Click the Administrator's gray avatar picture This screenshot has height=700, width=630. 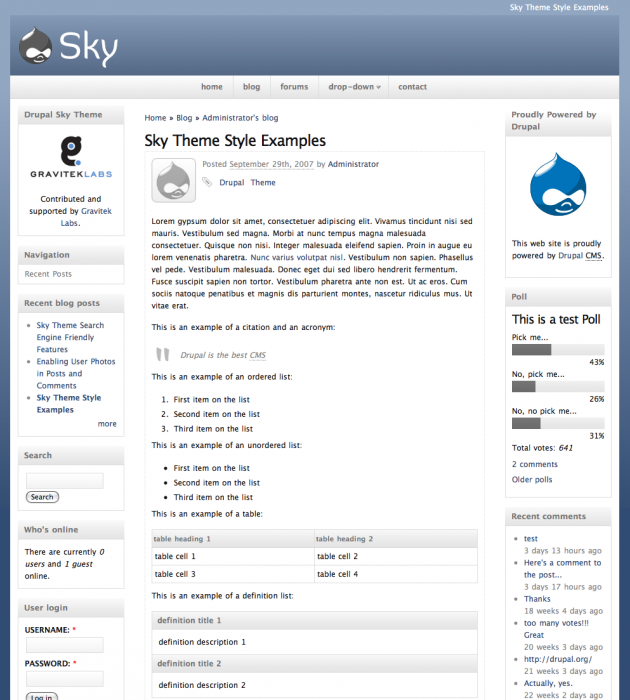174,180
